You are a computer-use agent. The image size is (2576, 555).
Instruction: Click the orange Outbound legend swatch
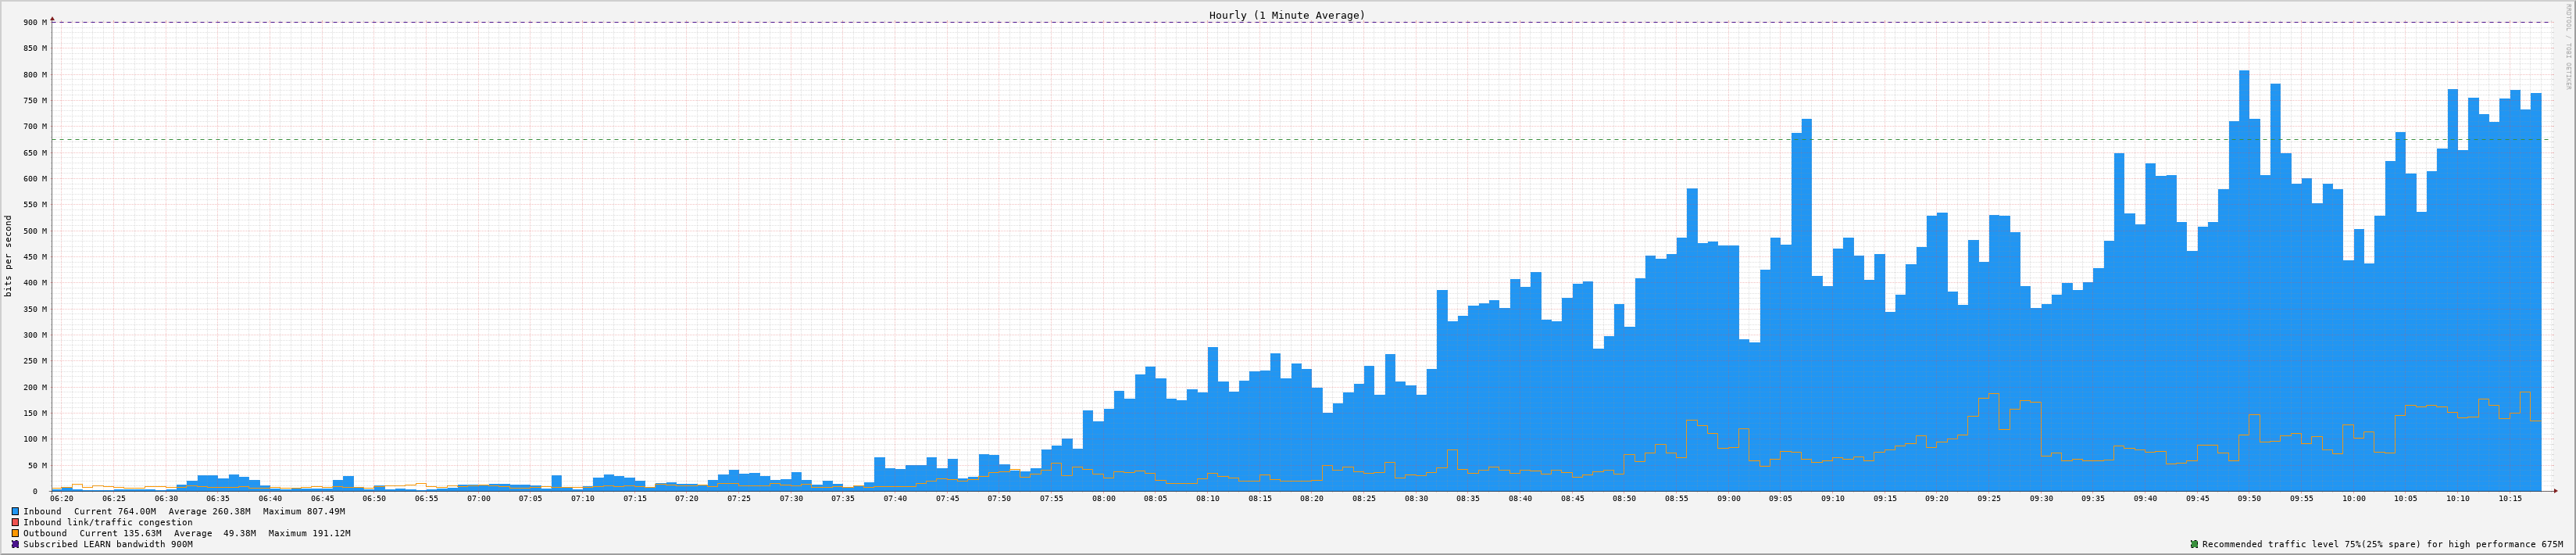coord(15,533)
